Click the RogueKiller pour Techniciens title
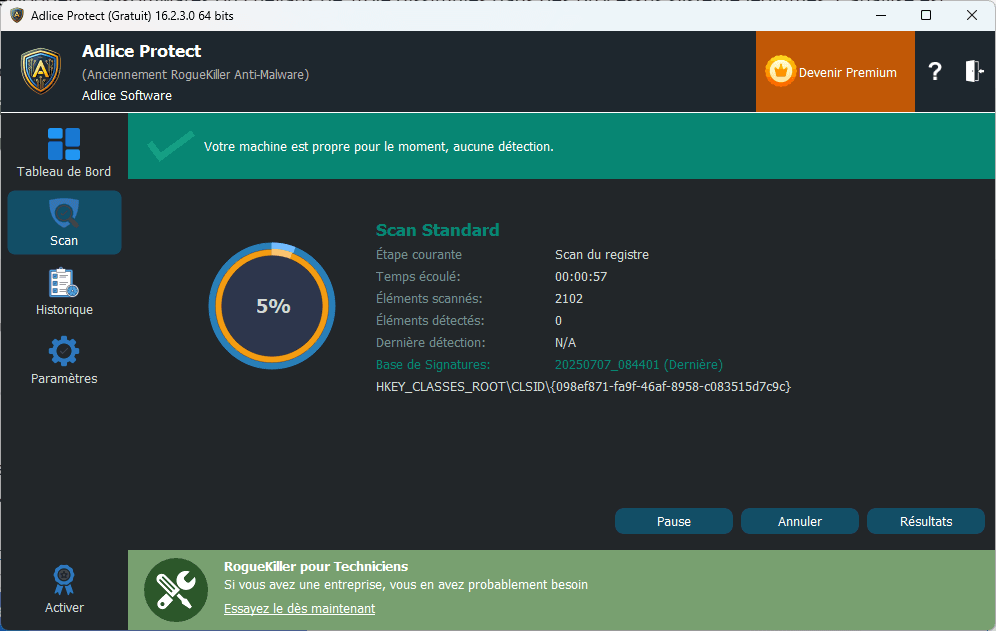This screenshot has width=996, height=631. [x=316, y=566]
